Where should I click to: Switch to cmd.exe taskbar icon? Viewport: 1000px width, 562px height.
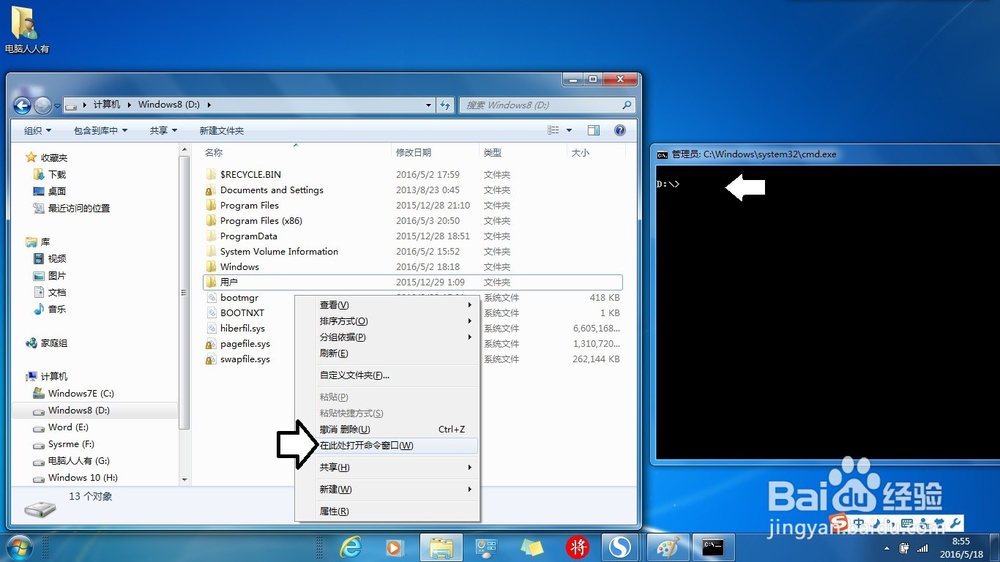712,547
